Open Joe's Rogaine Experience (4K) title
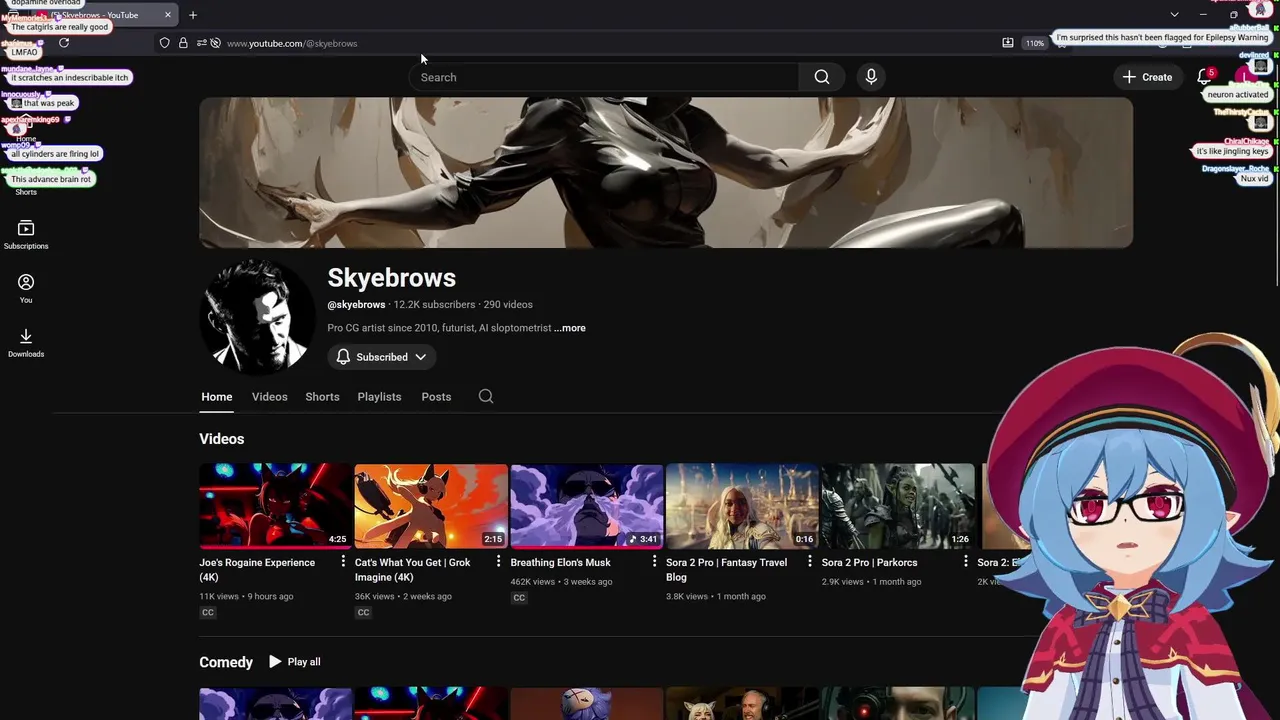The image size is (1280, 720). tap(257, 570)
